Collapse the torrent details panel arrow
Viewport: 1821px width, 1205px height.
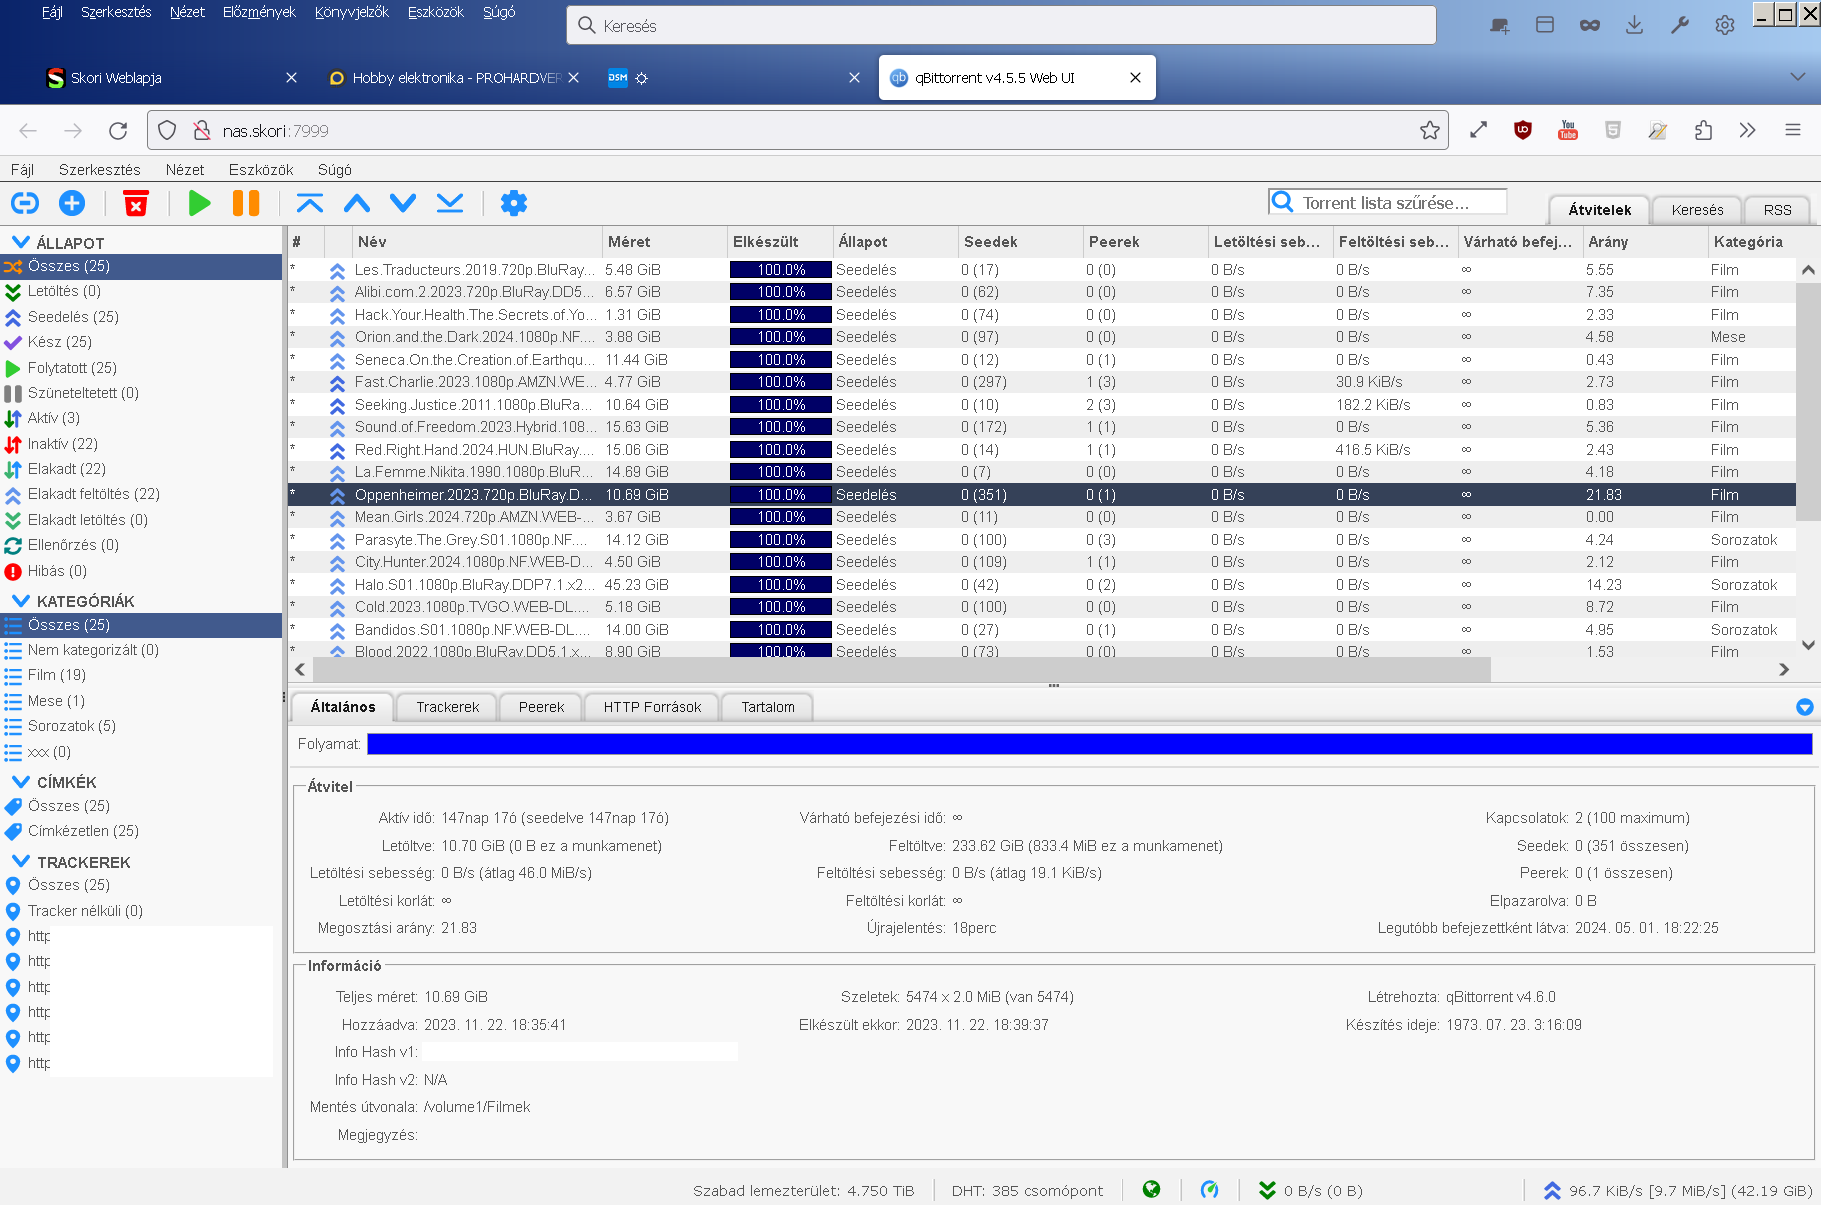[1804, 707]
